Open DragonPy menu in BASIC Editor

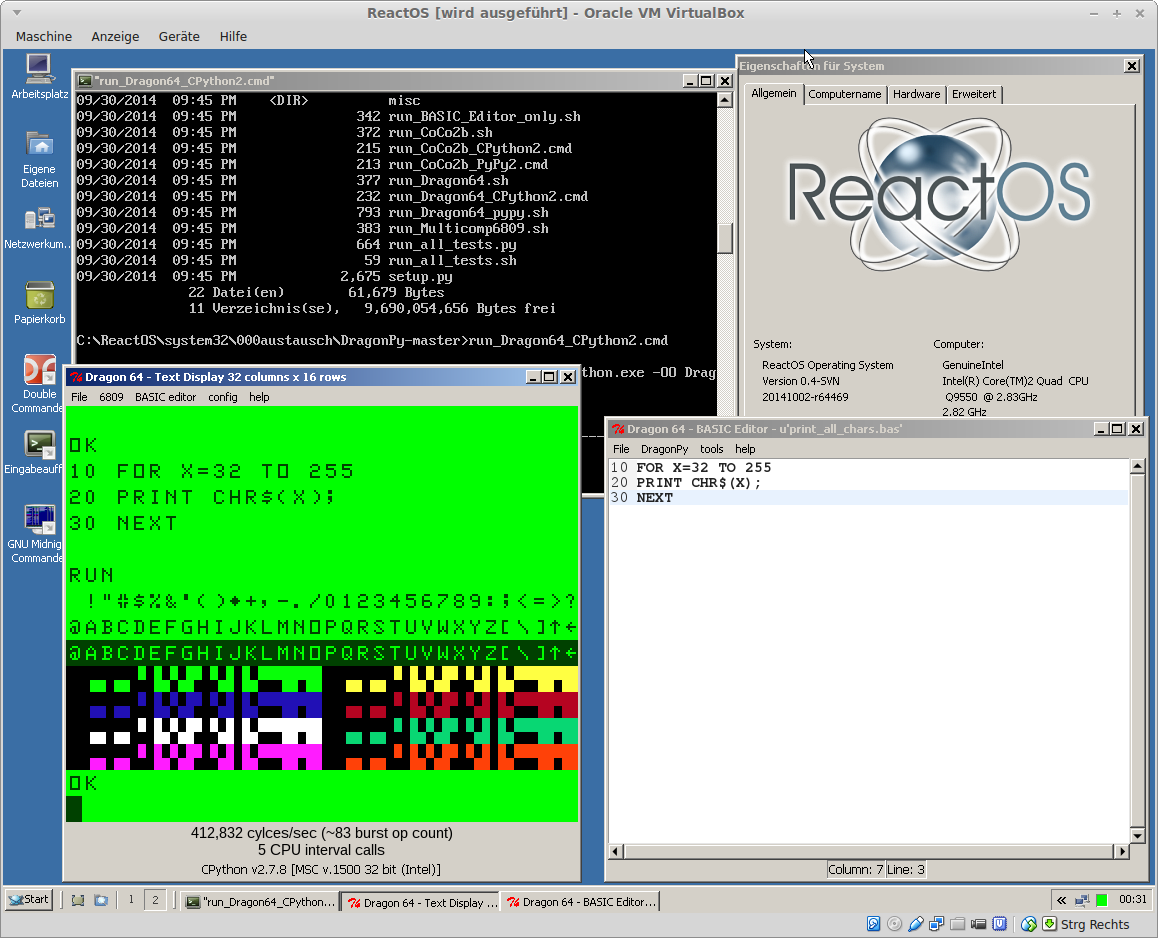[x=664, y=449]
